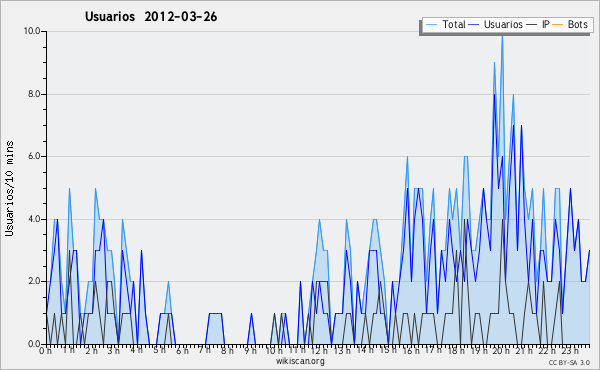This screenshot has width=600, height=370.
Task: Click the '1 h' x-axis label
Action: [68, 350]
